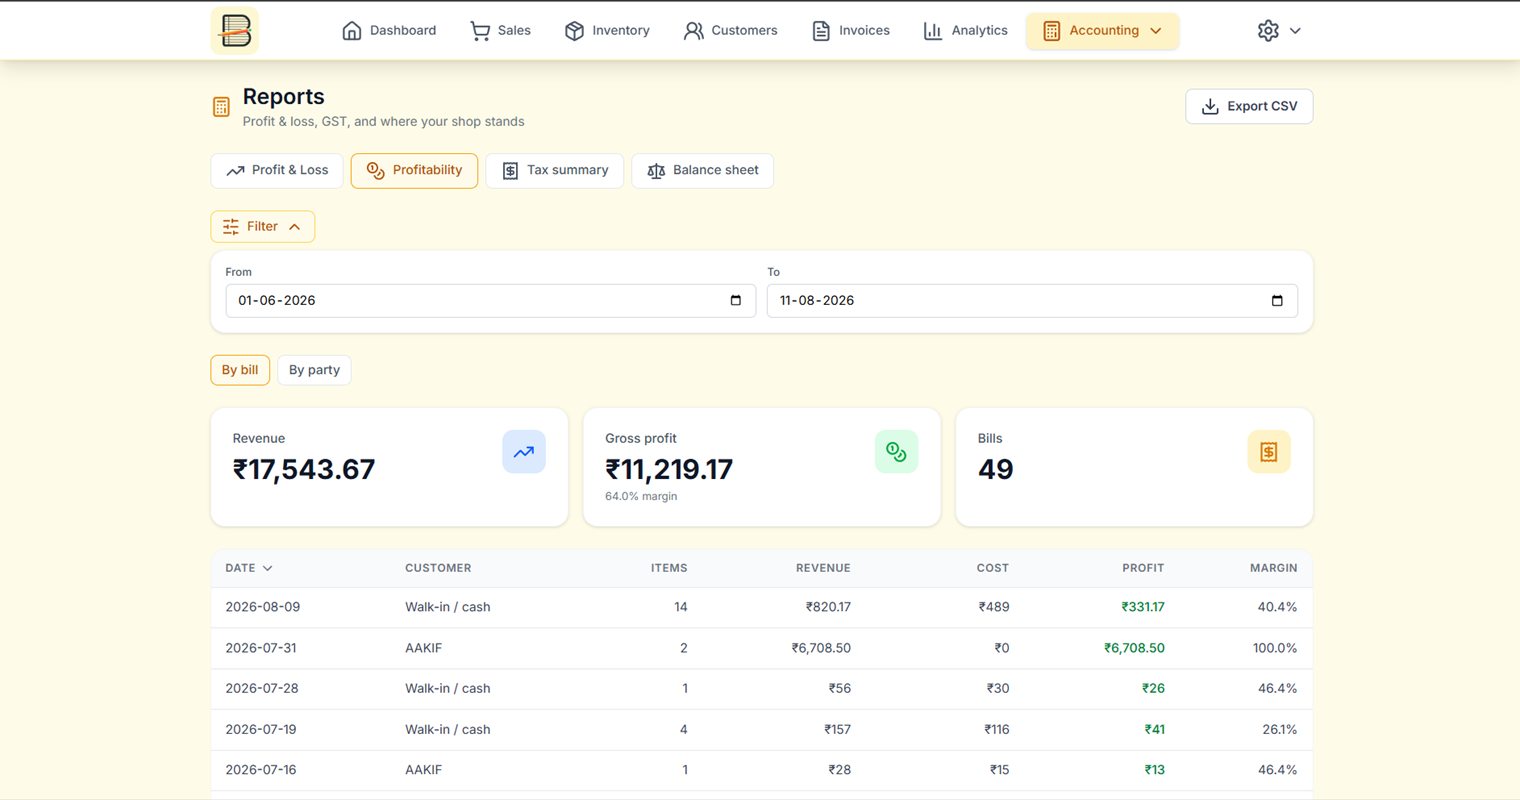
Task: Click the shop logo icon
Action: click(x=235, y=30)
